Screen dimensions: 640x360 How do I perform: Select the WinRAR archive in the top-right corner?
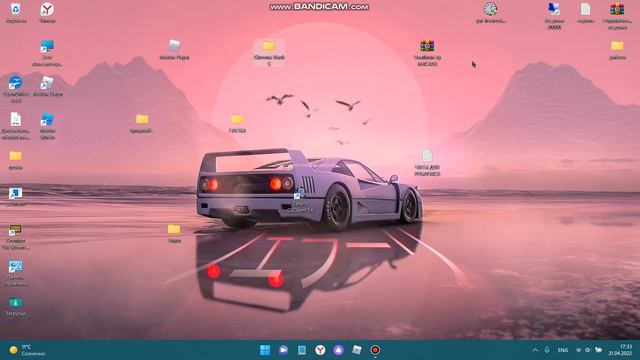(617, 16)
